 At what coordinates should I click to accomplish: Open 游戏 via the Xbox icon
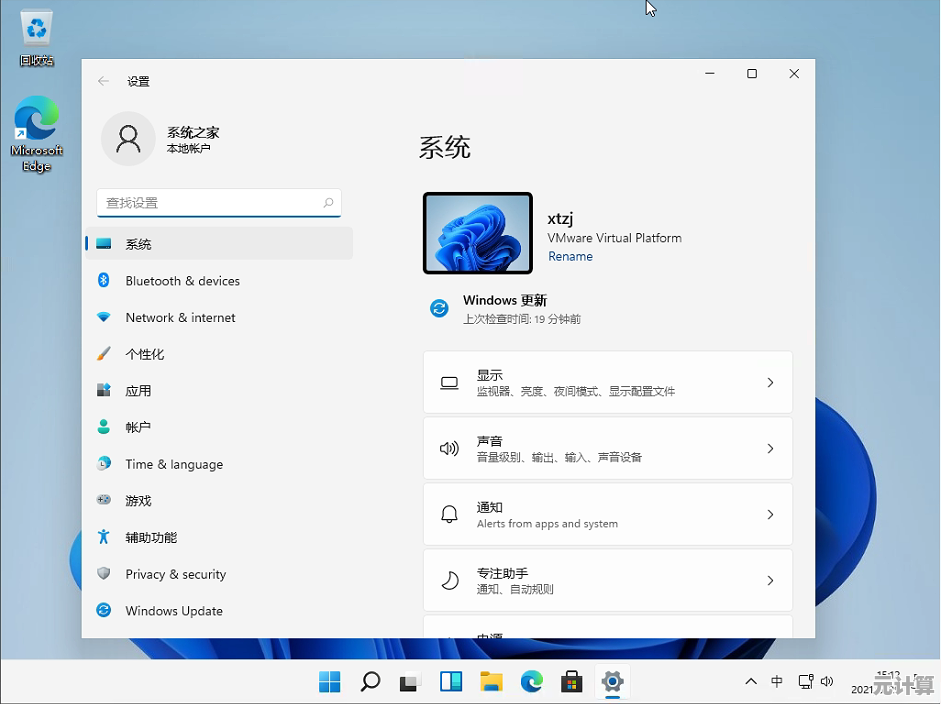(x=104, y=500)
